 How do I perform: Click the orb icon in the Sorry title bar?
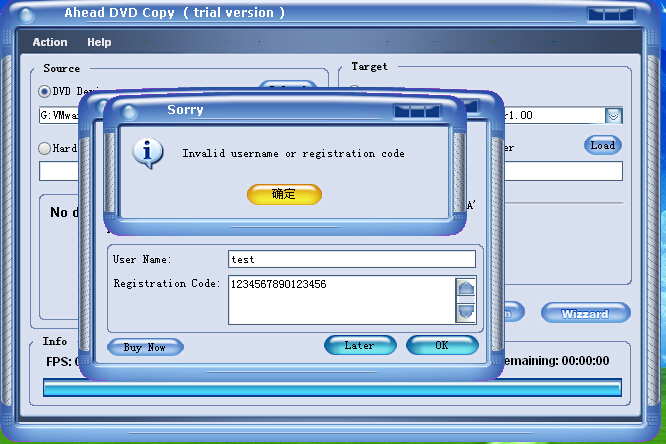coord(129,112)
